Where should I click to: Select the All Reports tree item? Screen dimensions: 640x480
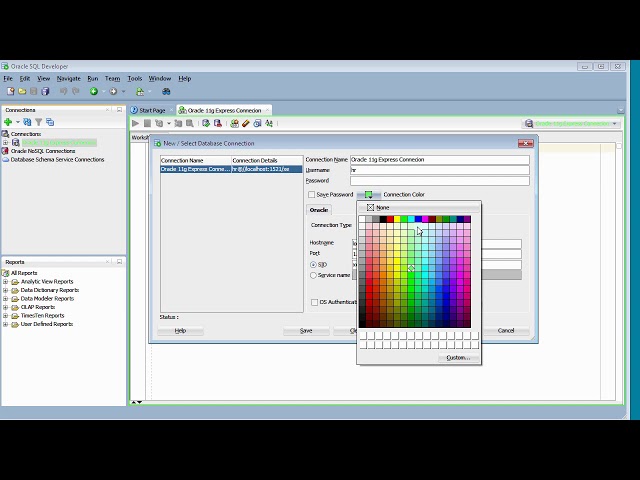tap(24, 273)
